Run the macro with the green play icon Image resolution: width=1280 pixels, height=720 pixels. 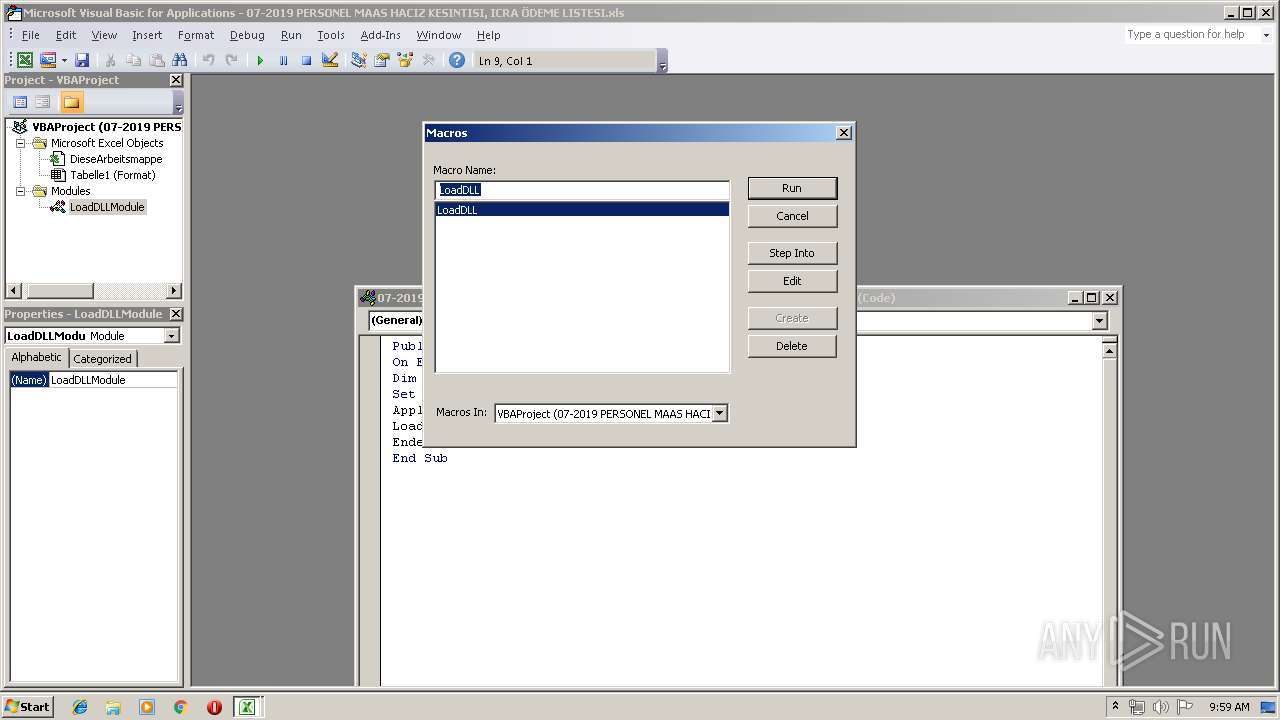tap(260, 60)
